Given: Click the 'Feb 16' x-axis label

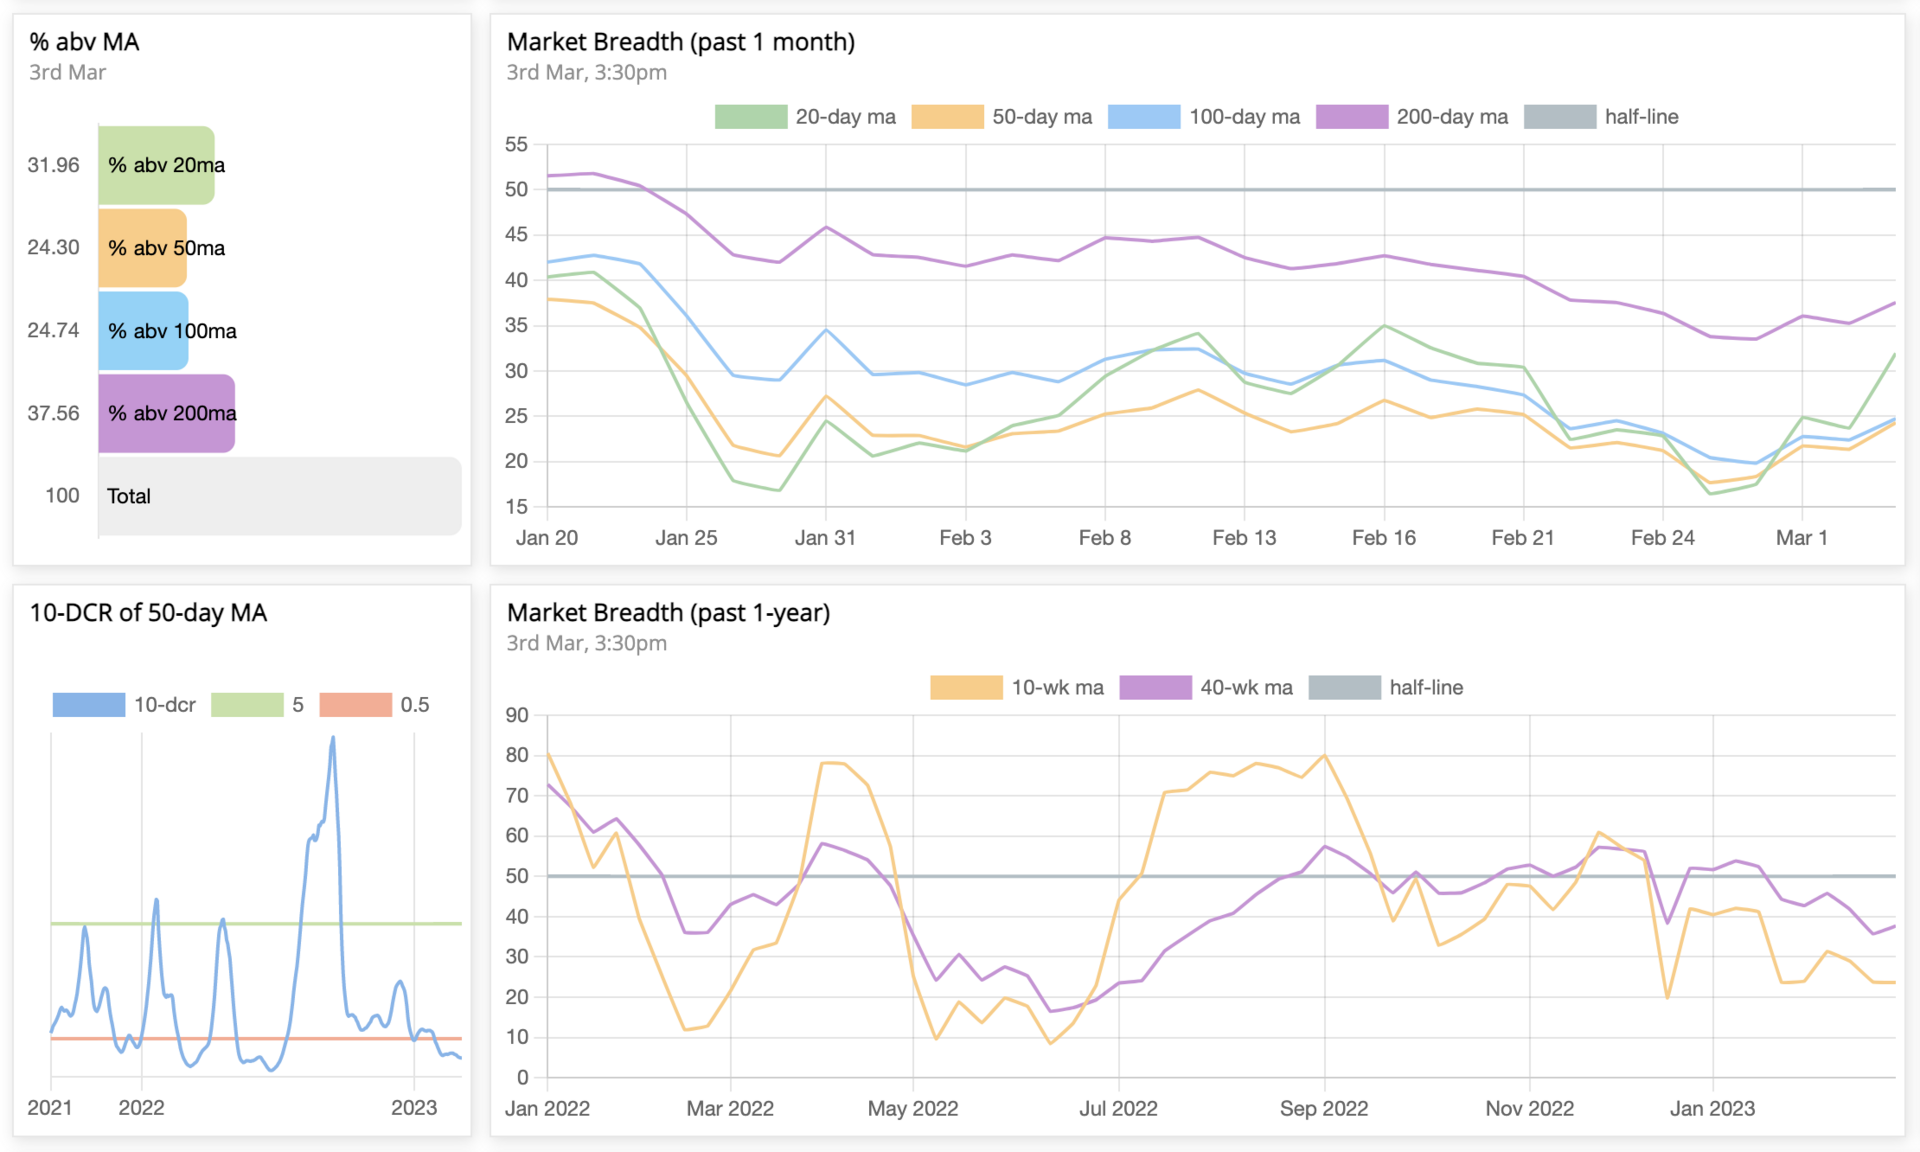Looking at the screenshot, I should point(1384,538).
